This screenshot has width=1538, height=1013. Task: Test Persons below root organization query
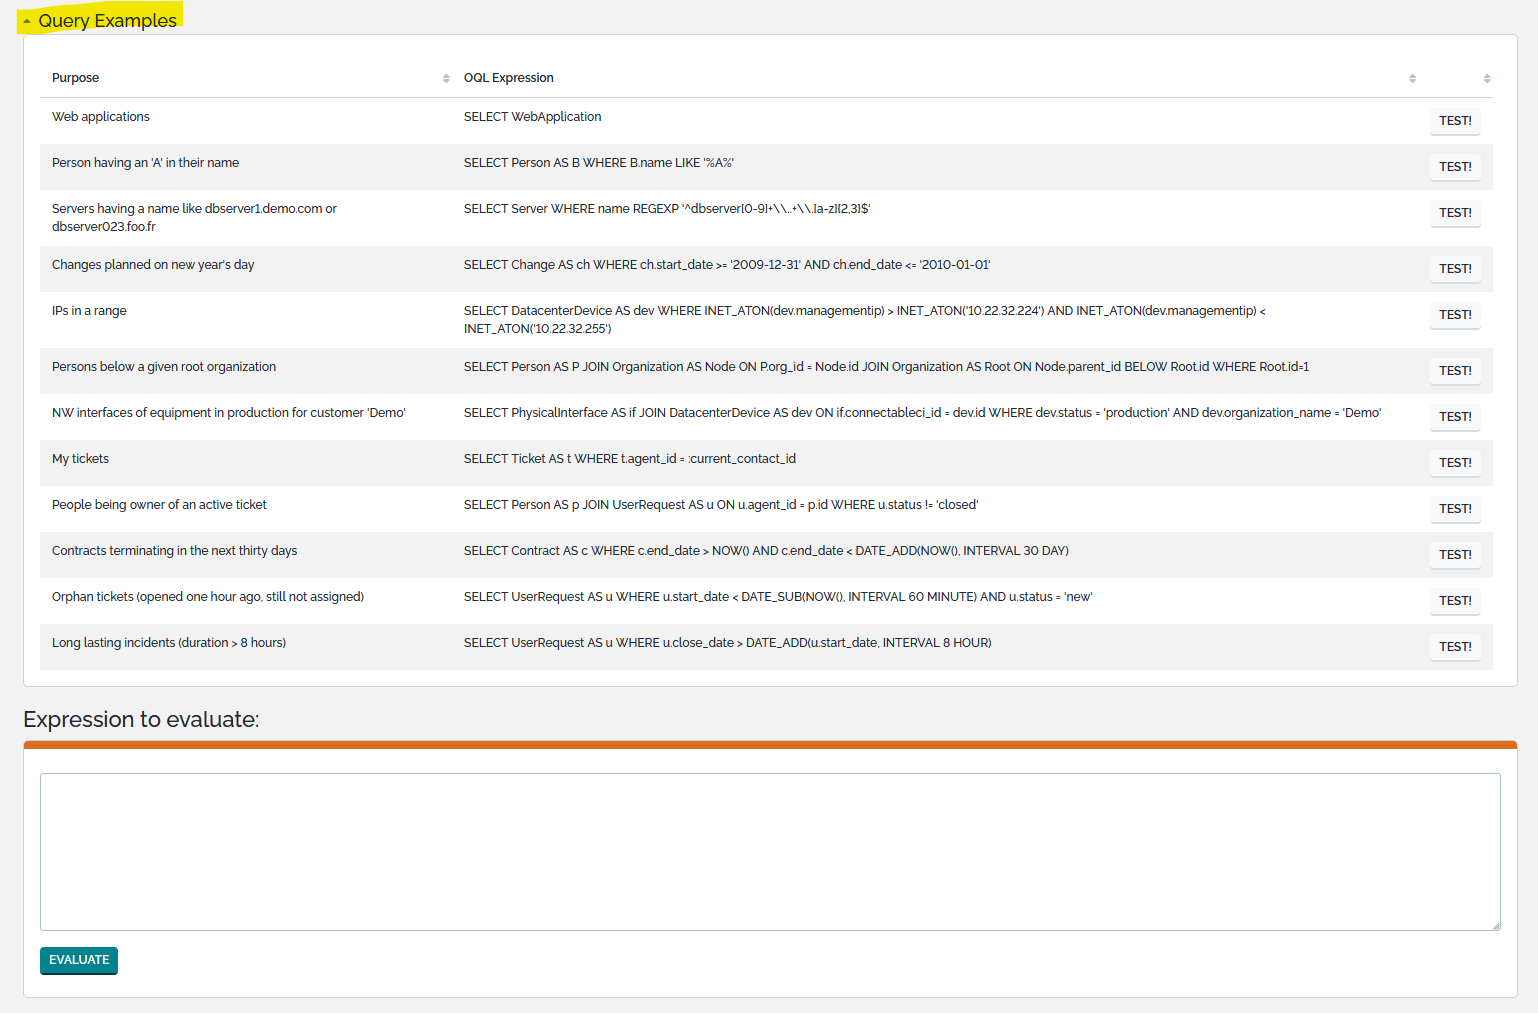click(x=1454, y=371)
